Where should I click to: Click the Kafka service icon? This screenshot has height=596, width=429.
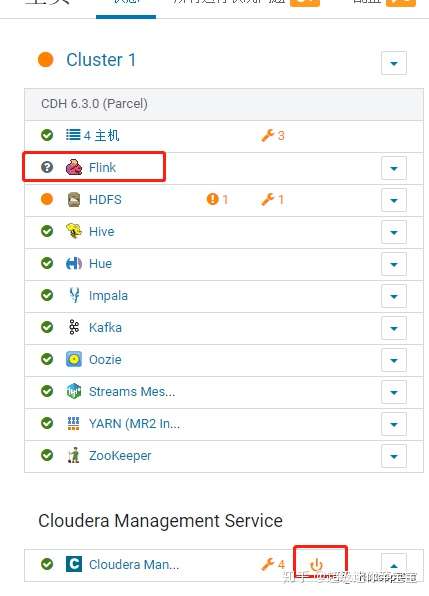[74, 327]
